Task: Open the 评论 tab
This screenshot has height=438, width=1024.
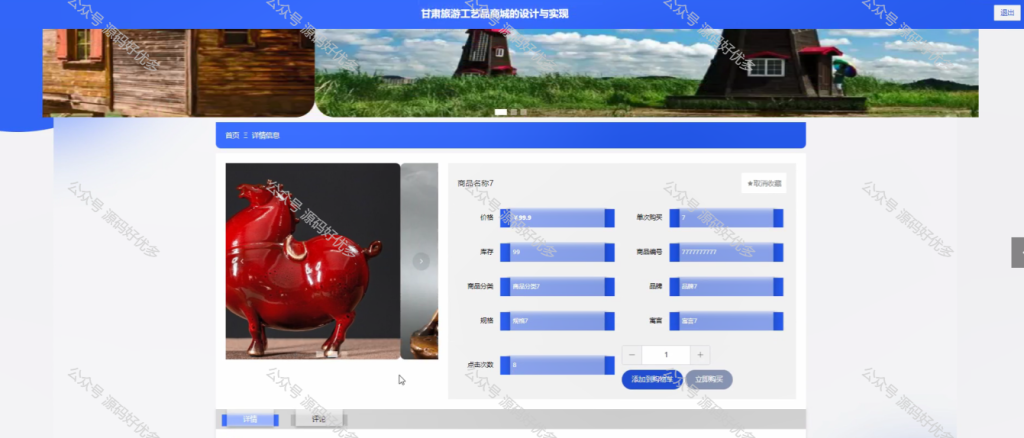Action: pyautogui.click(x=319, y=419)
